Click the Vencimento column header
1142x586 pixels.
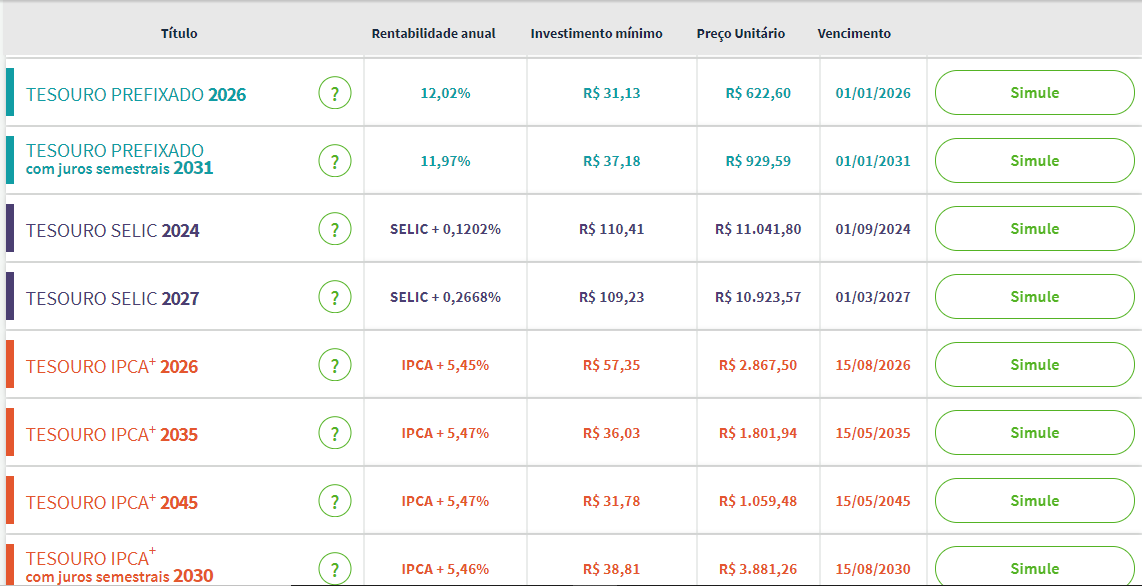tap(854, 33)
